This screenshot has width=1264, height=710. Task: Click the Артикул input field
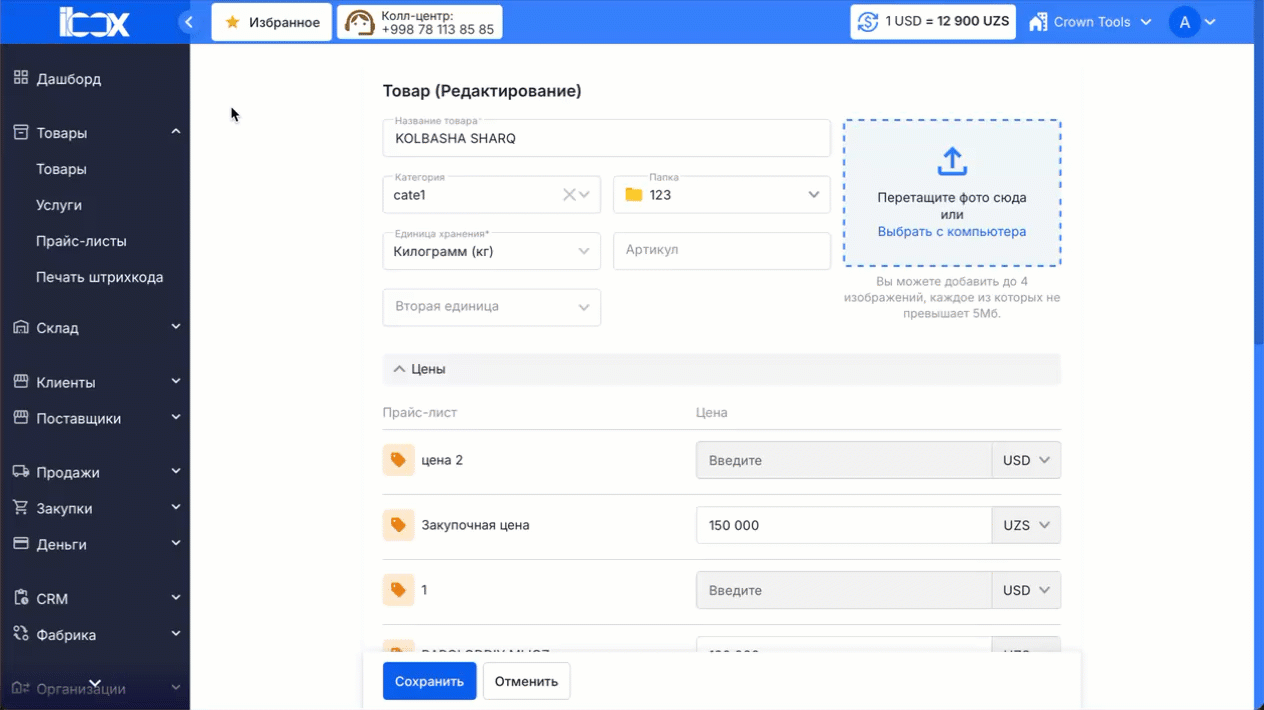tap(721, 250)
